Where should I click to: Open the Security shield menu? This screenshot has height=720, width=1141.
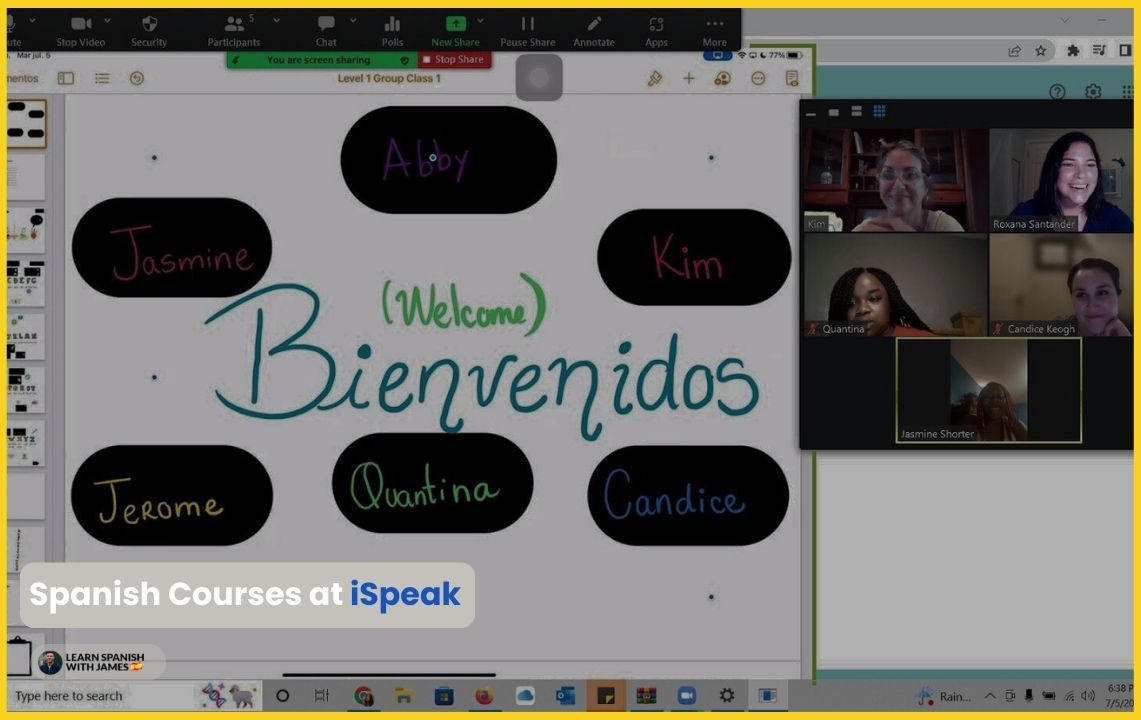point(149,29)
